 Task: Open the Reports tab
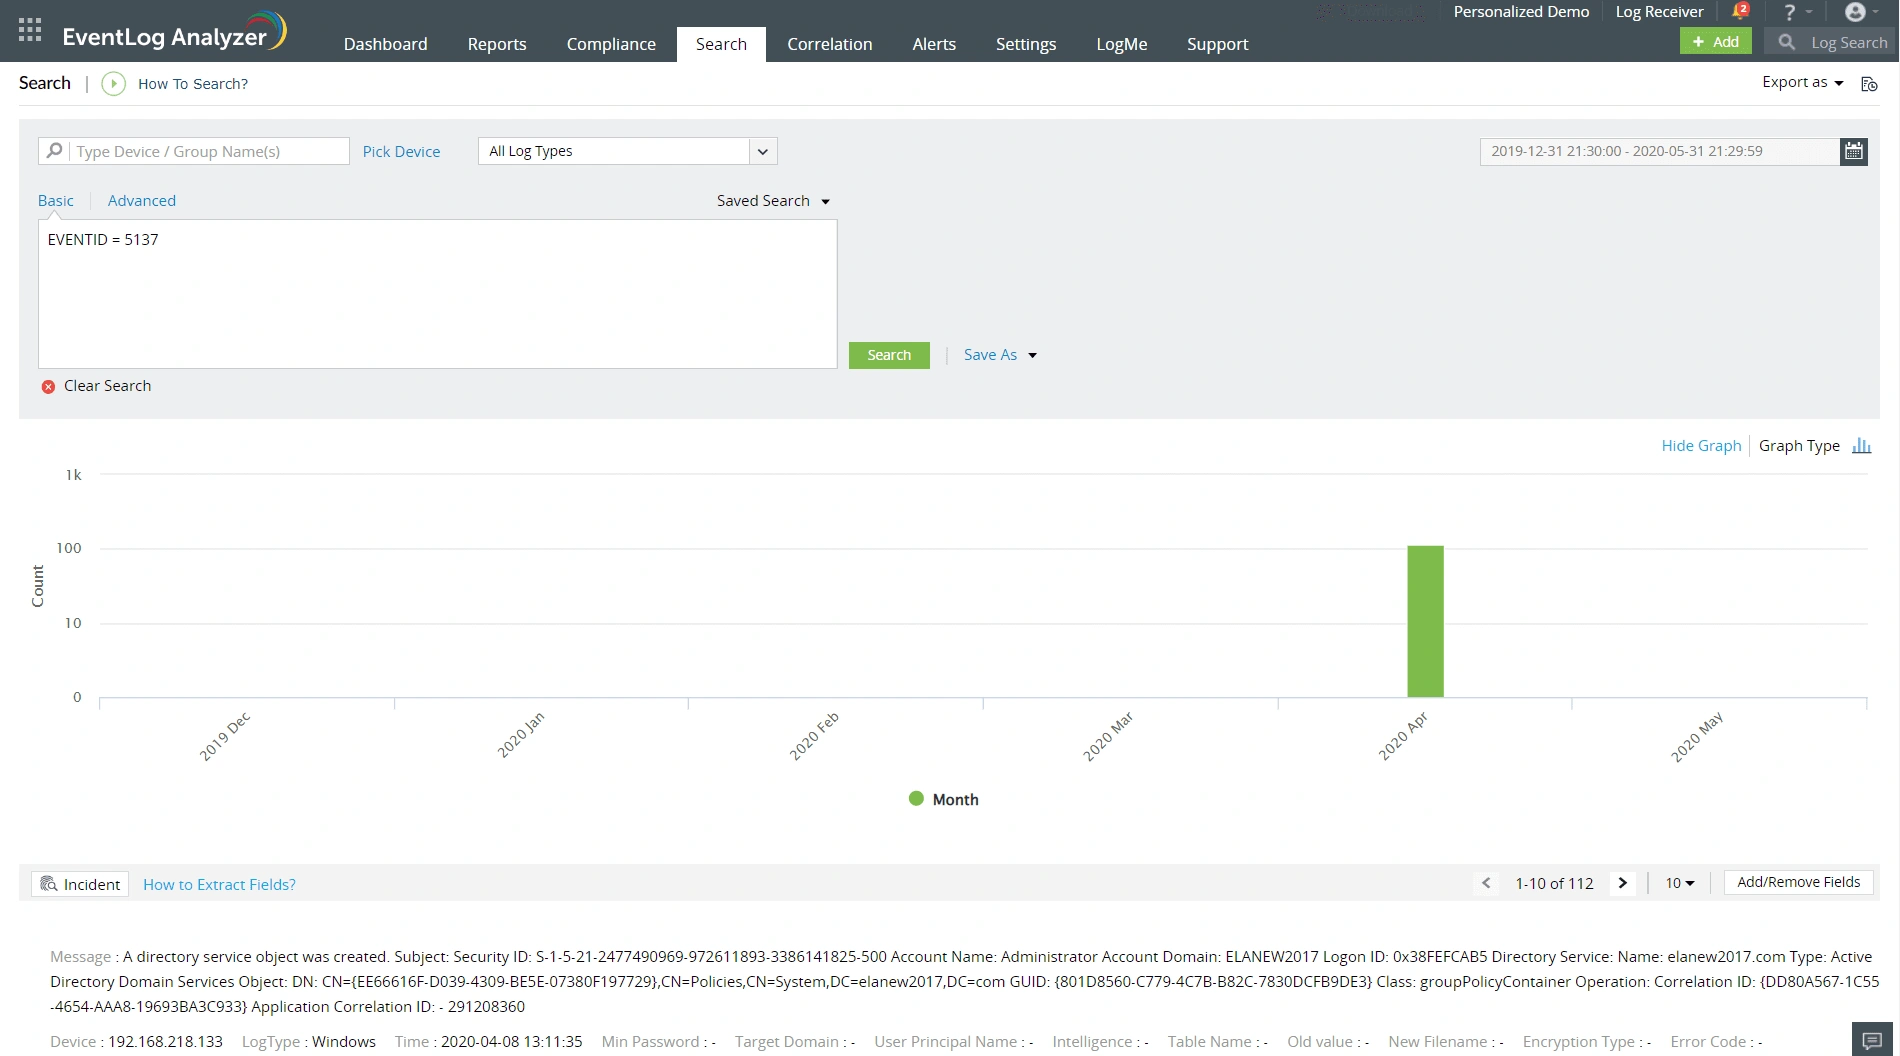tap(497, 44)
